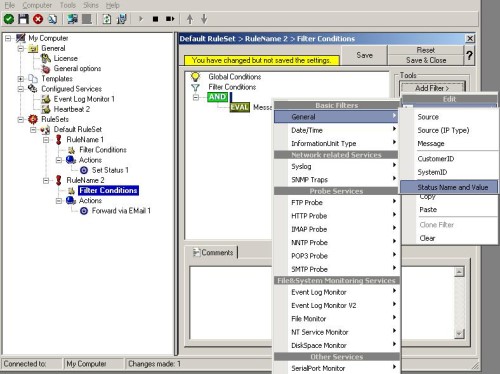Open the Help menu
The image size is (500, 374).
pos(112,5)
